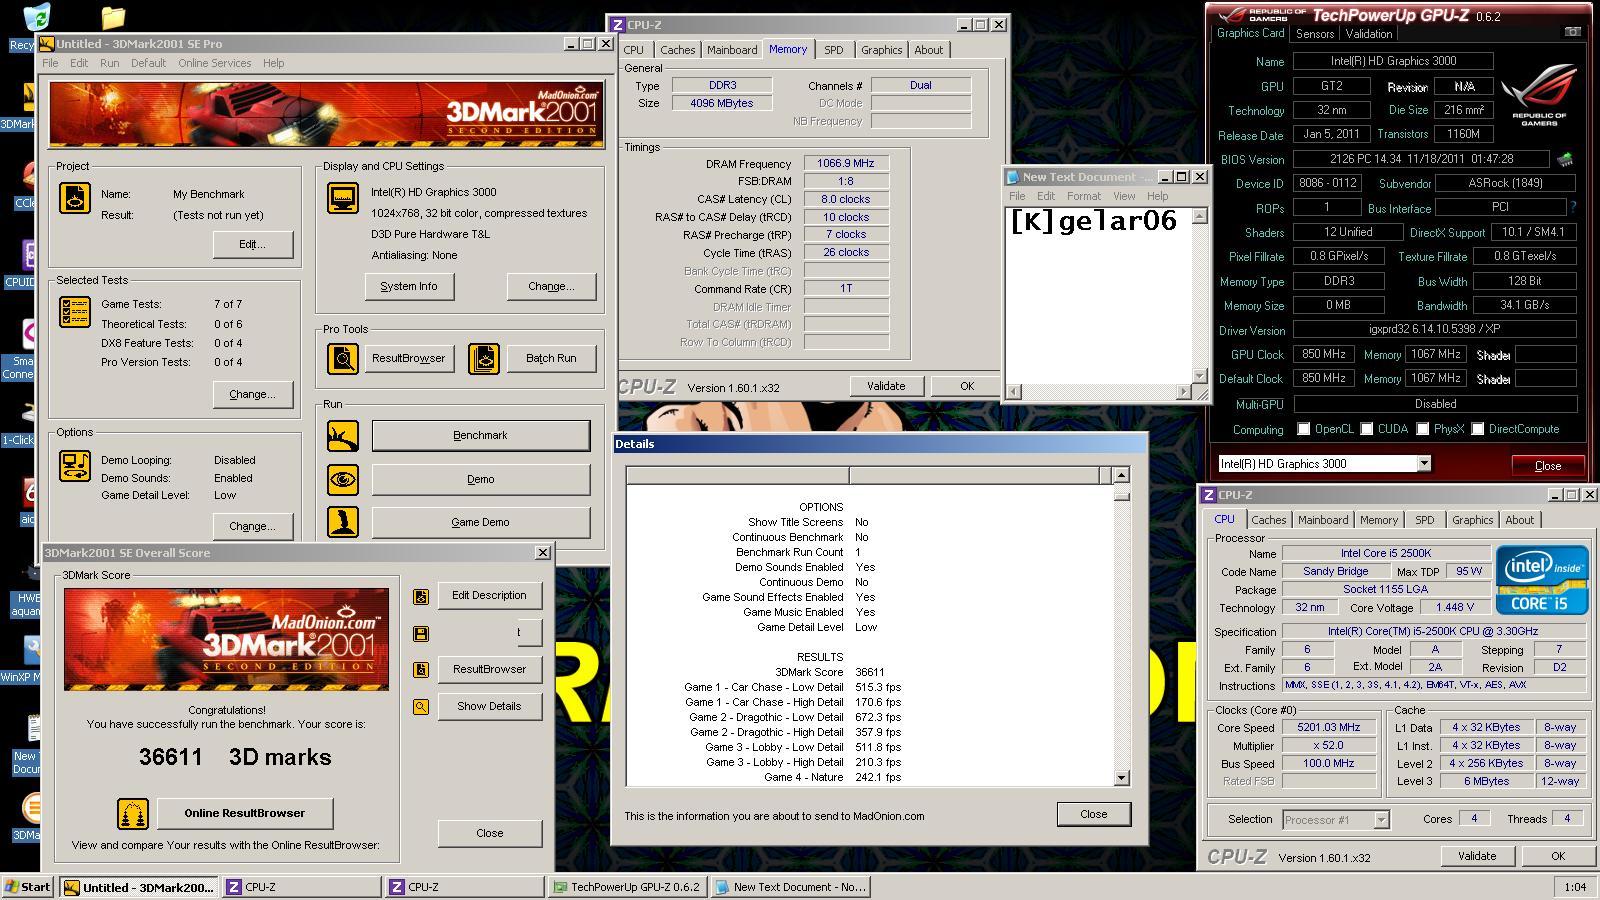Click the ROG logo in GPU-Z
This screenshot has width=1600, height=900.
pos(1539,96)
